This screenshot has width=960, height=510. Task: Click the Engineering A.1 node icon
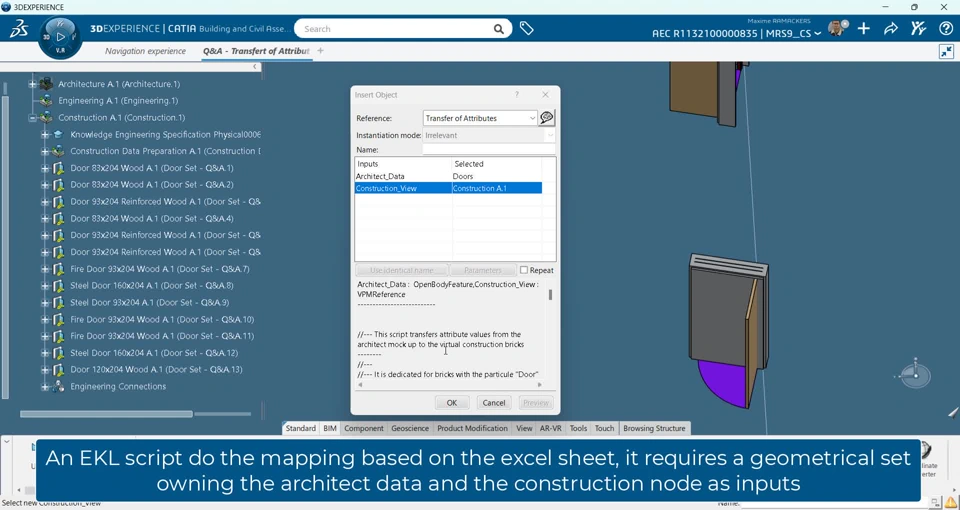46,100
